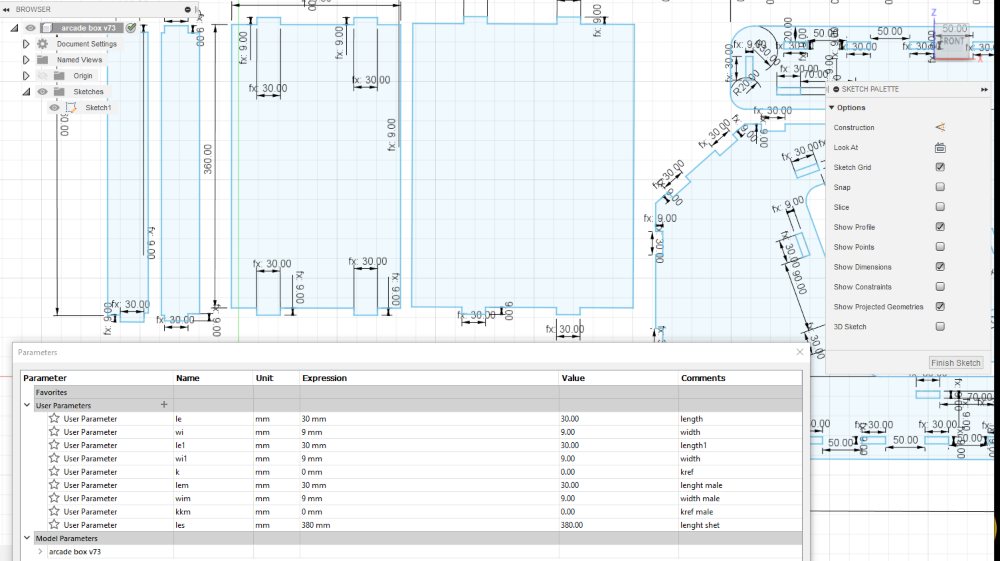Click the Named Views folder icon
Screen dimensions: 1000x561
(x=43, y=60)
